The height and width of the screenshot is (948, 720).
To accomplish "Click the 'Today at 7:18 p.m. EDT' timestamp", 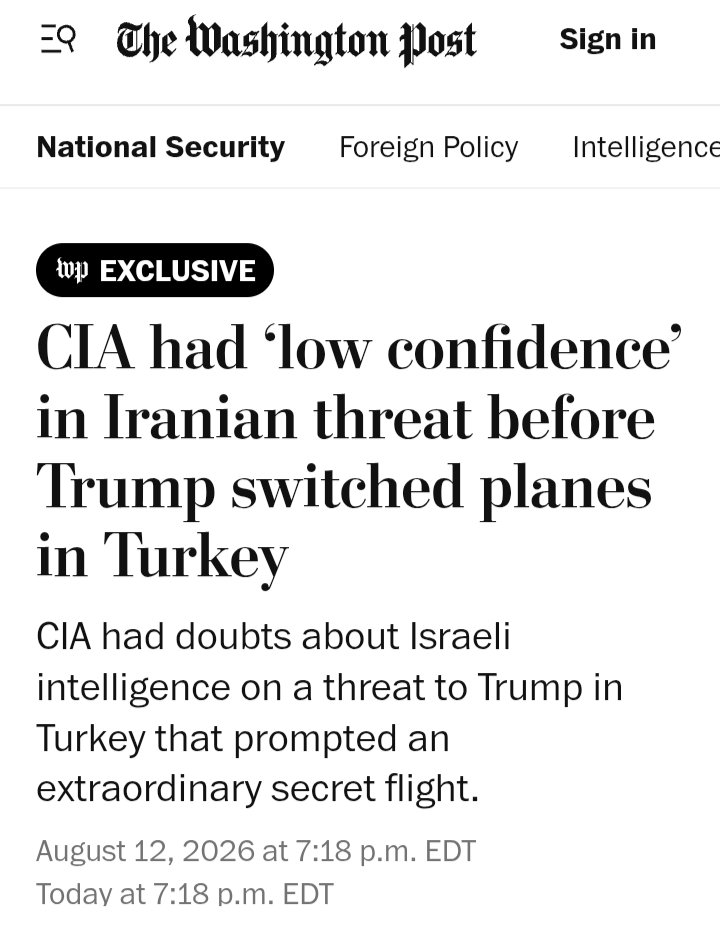I will [185, 894].
